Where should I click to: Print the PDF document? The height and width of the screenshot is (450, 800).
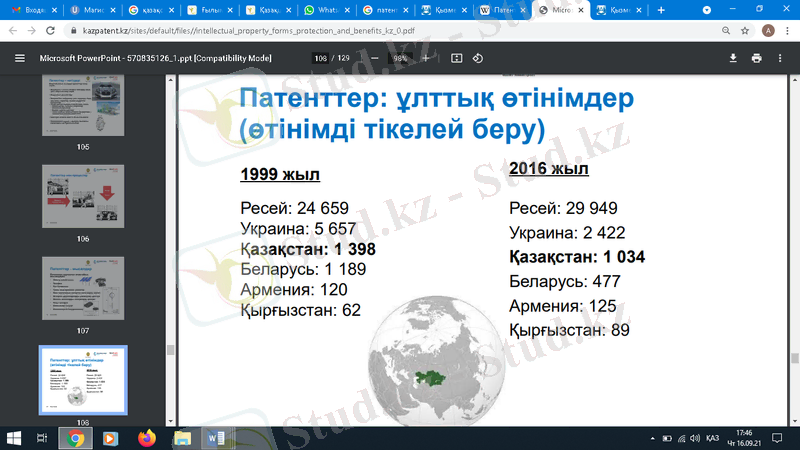pos(757,58)
